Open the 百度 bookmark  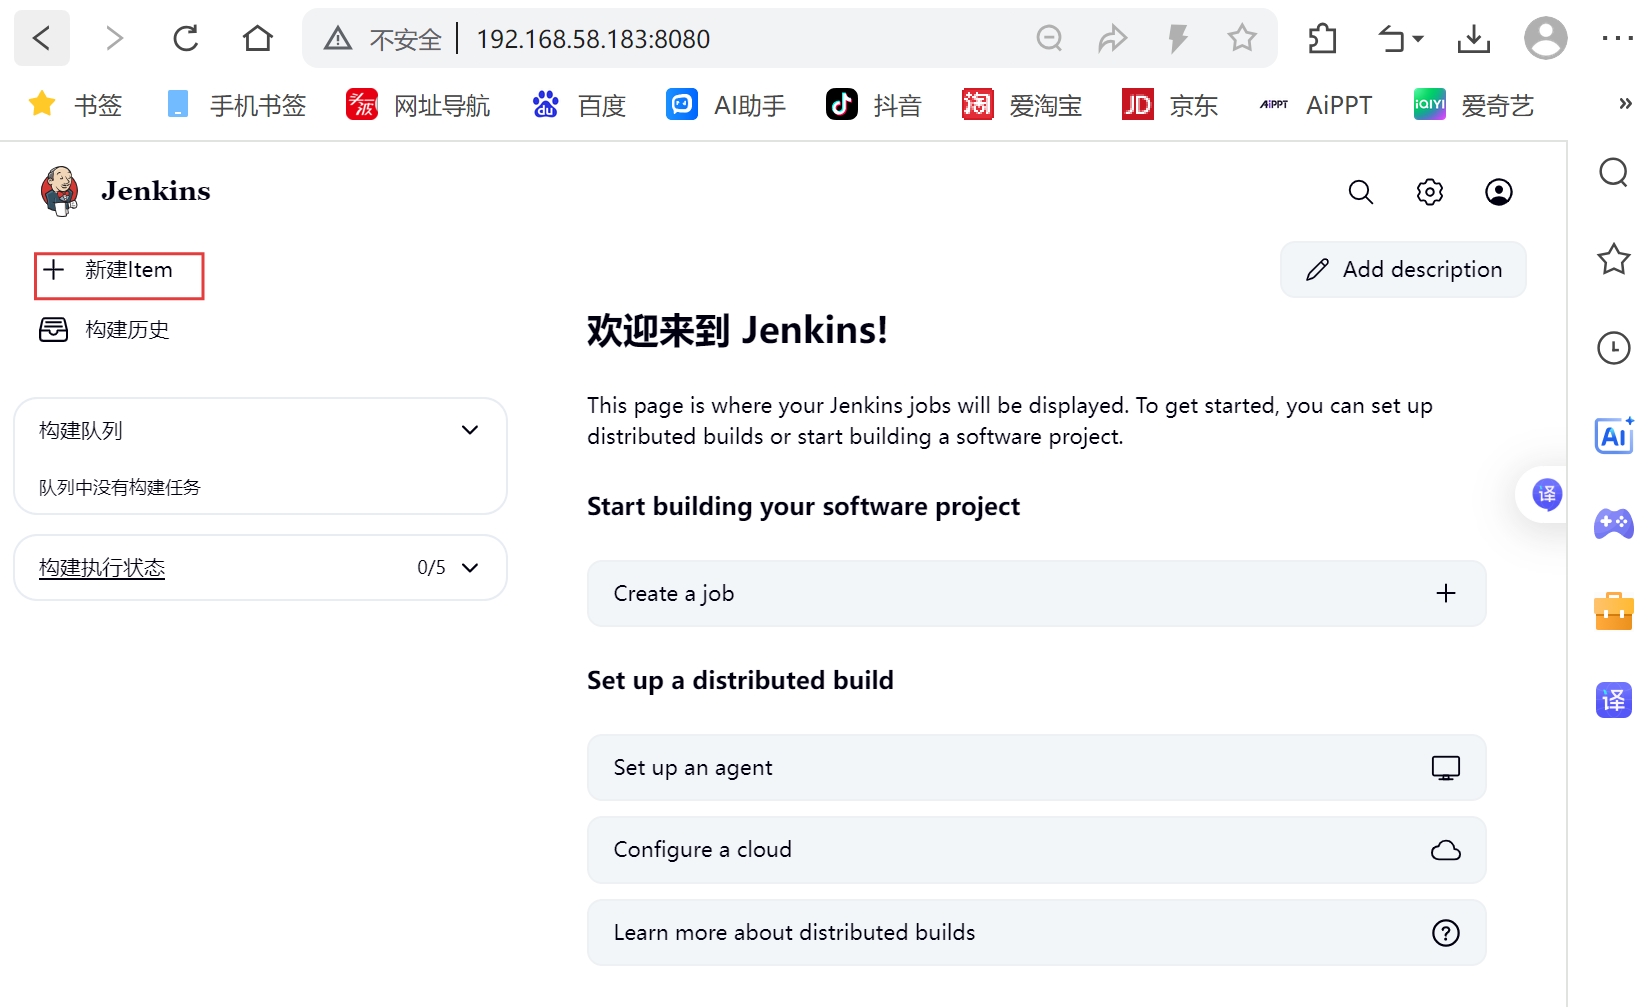[x=579, y=104]
